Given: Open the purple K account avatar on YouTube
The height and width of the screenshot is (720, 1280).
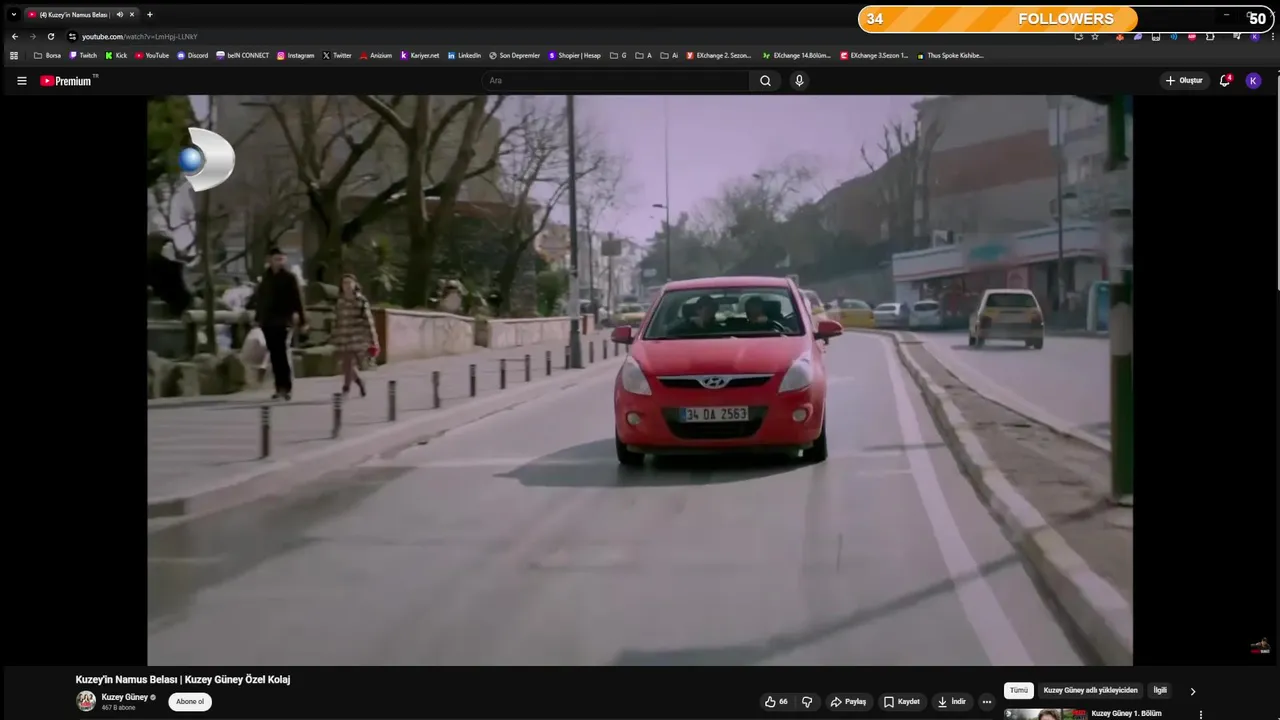Looking at the screenshot, I should click(1253, 81).
